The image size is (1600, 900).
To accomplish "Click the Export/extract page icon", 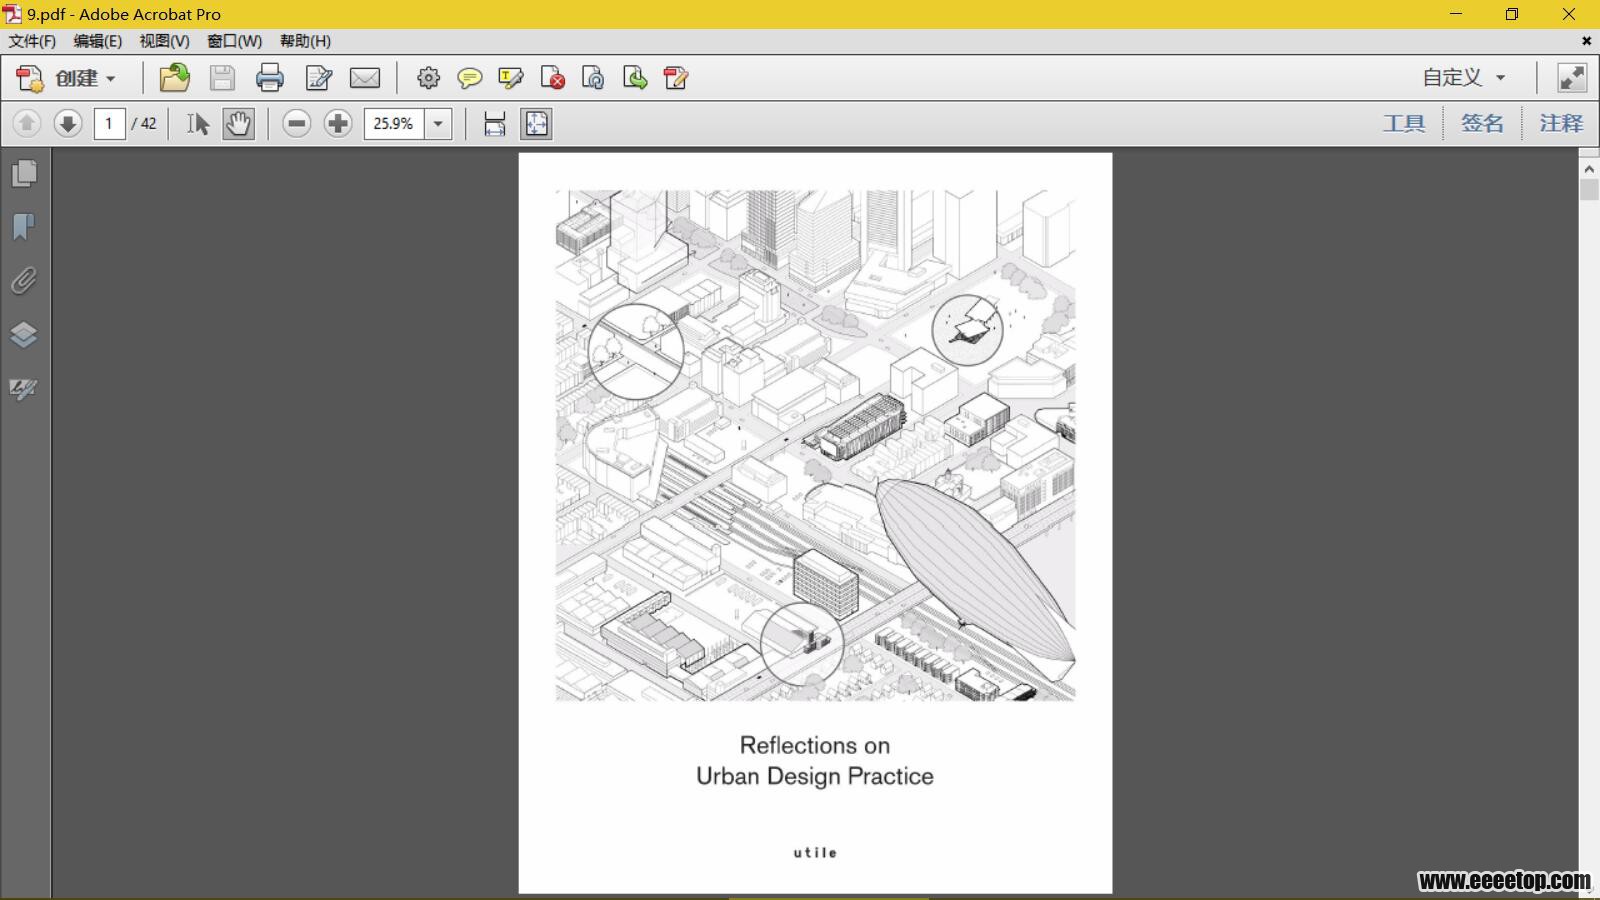I will pyautogui.click(x=635, y=78).
